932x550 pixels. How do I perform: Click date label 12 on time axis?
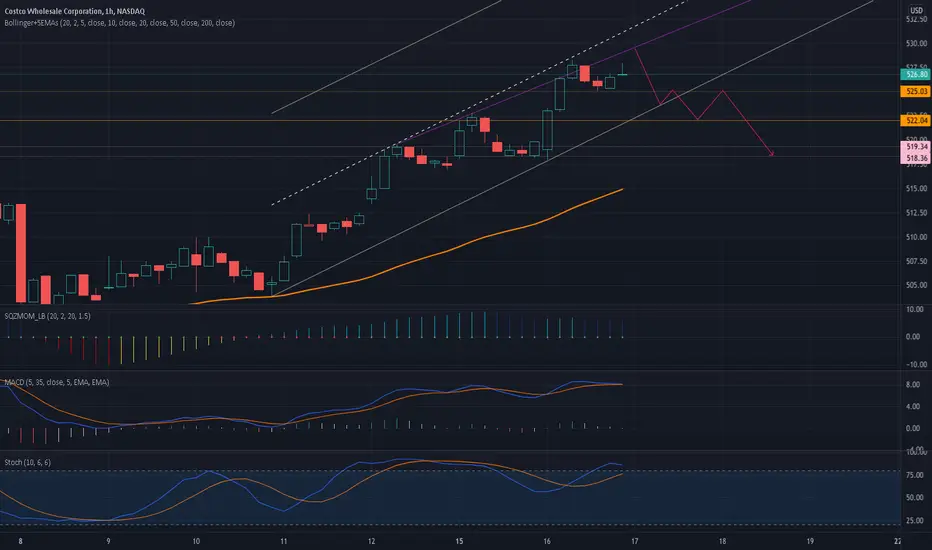(x=371, y=541)
